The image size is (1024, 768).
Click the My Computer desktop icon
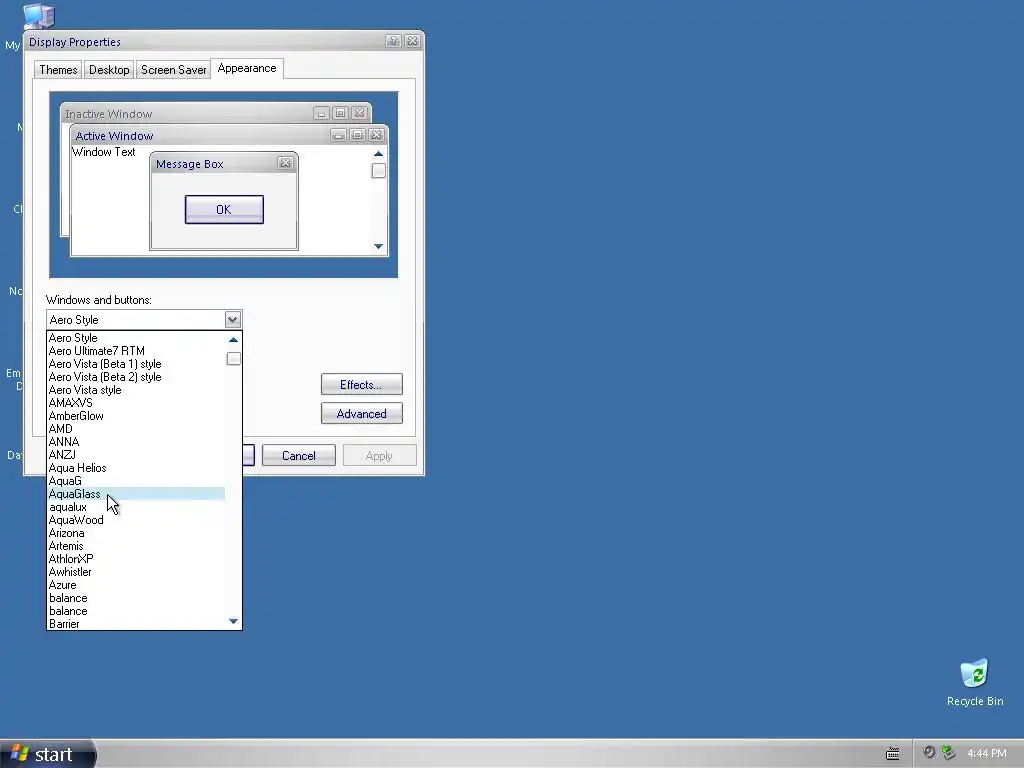38,16
